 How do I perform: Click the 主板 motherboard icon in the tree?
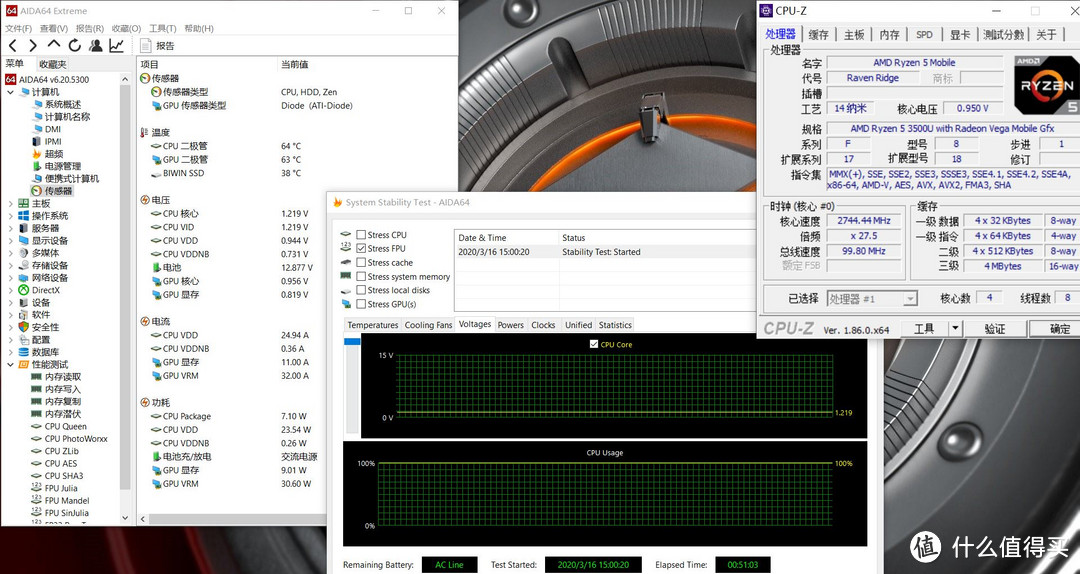coord(23,203)
